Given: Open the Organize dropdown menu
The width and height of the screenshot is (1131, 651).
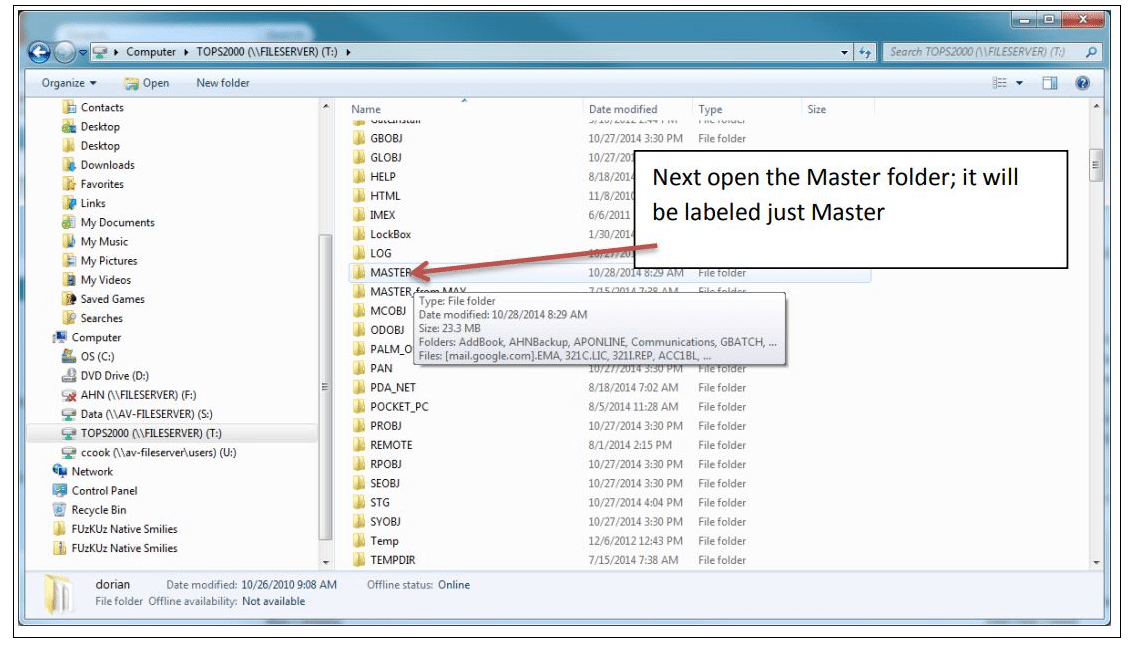Looking at the screenshot, I should pyautogui.click(x=69, y=83).
